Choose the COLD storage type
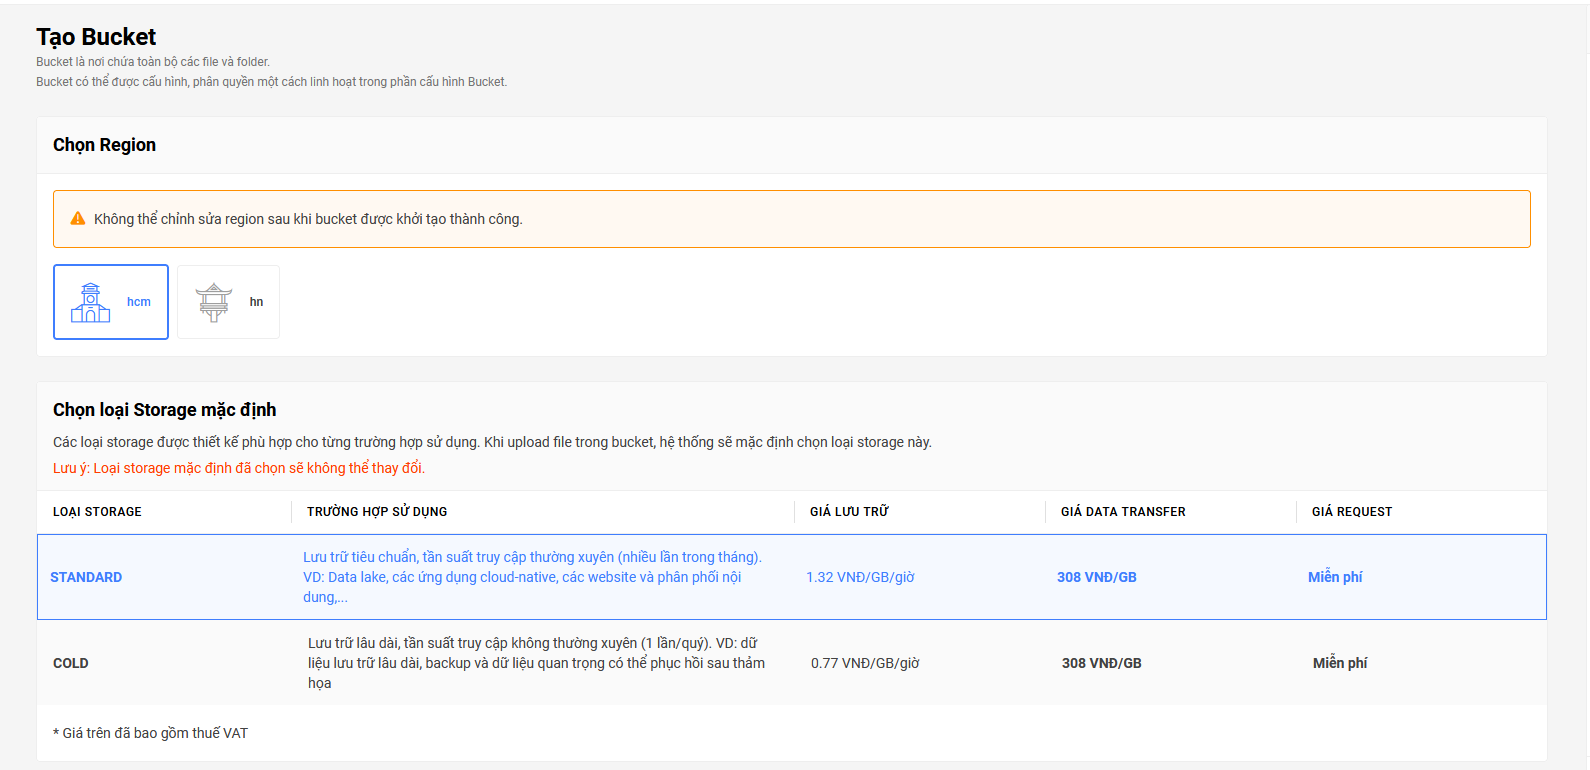 coord(71,663)
